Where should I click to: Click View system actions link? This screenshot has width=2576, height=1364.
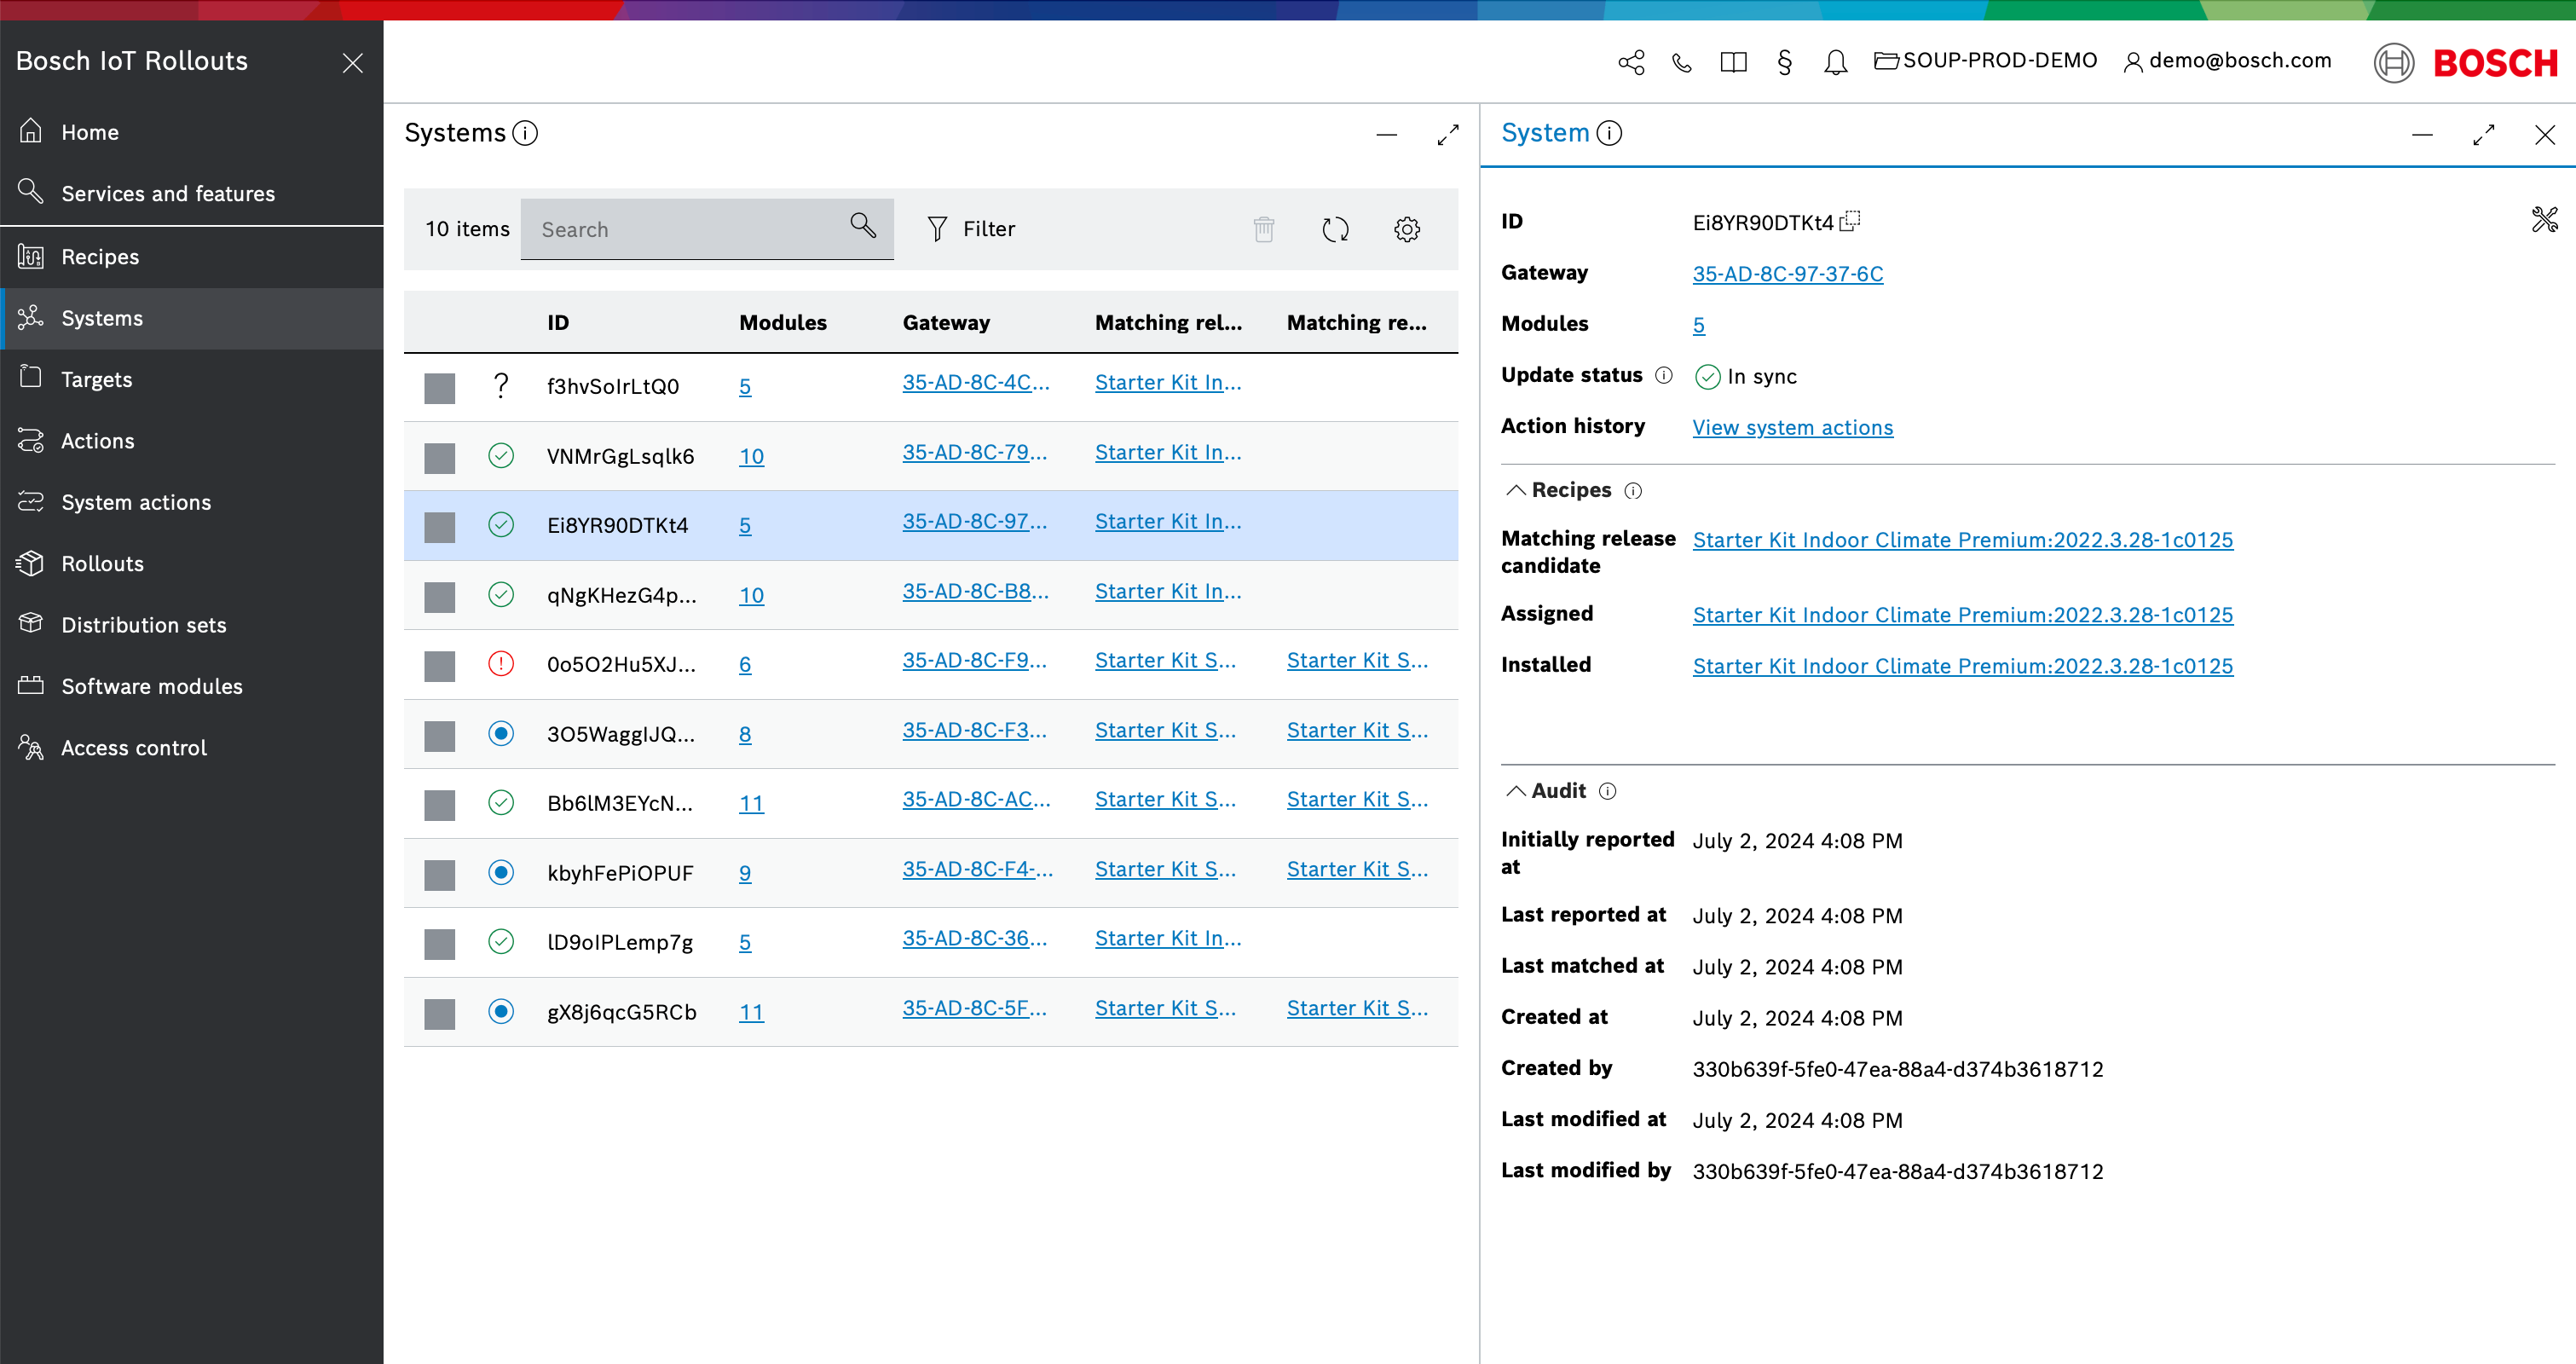pos(1792,428)
